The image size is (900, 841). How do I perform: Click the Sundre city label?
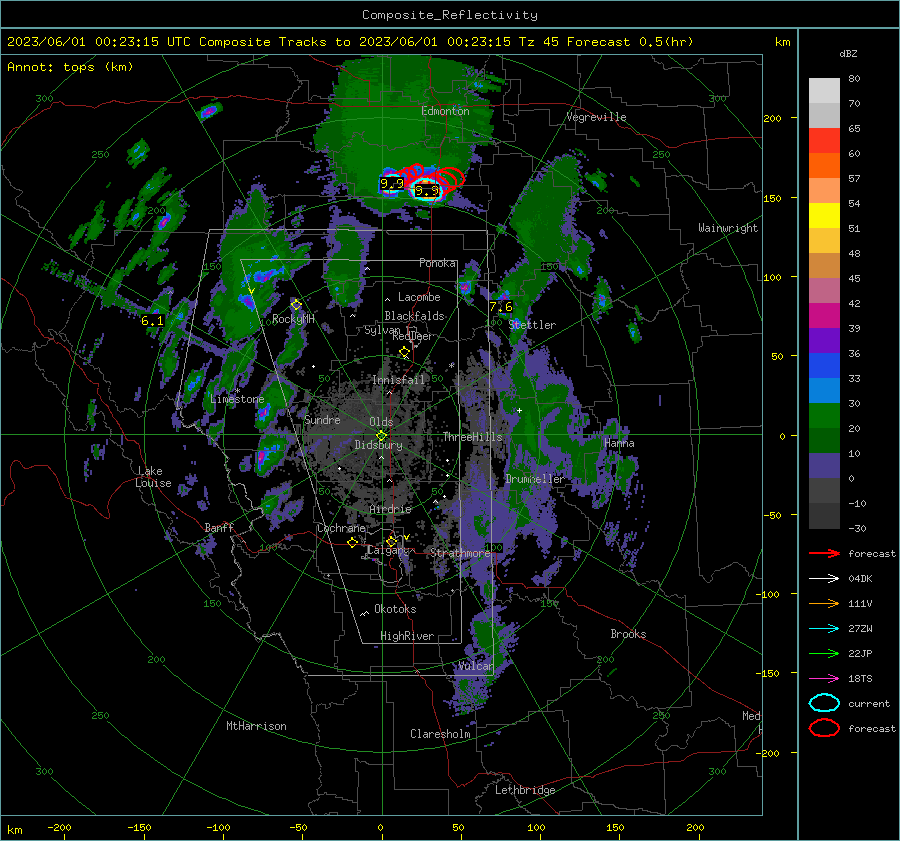point(322,420)
